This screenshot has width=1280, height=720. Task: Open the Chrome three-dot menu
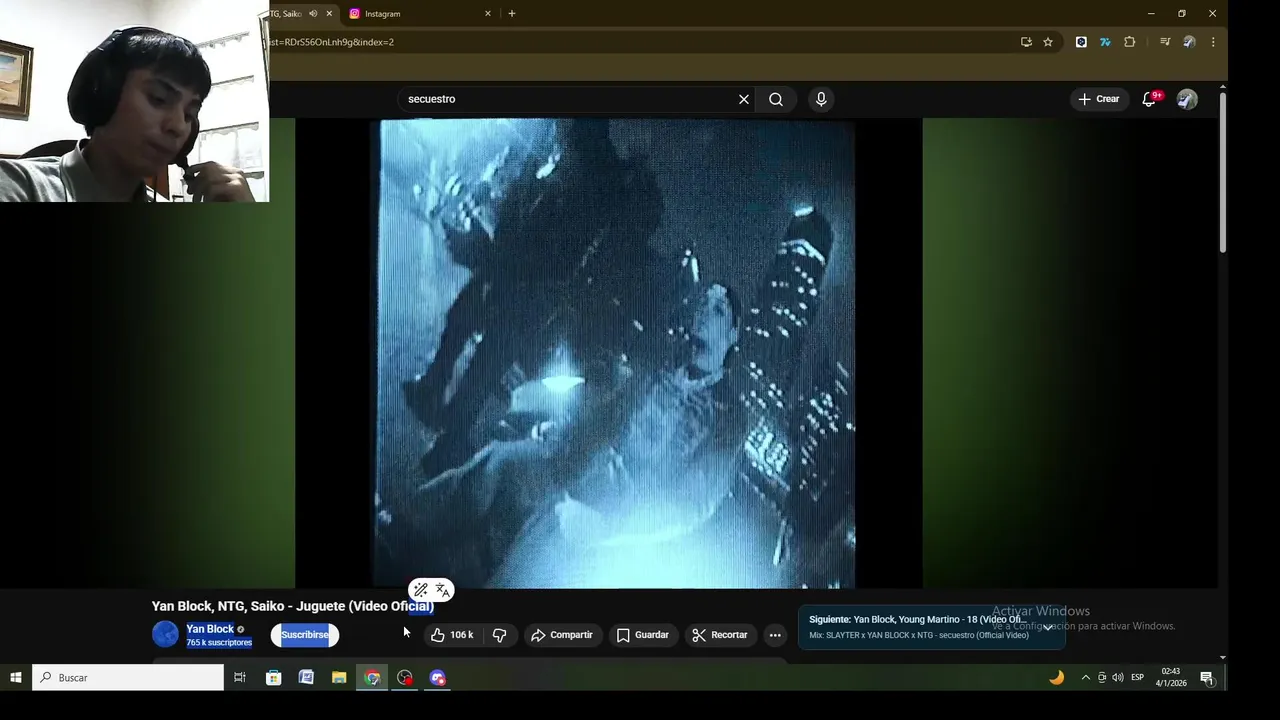point(1213,42)
